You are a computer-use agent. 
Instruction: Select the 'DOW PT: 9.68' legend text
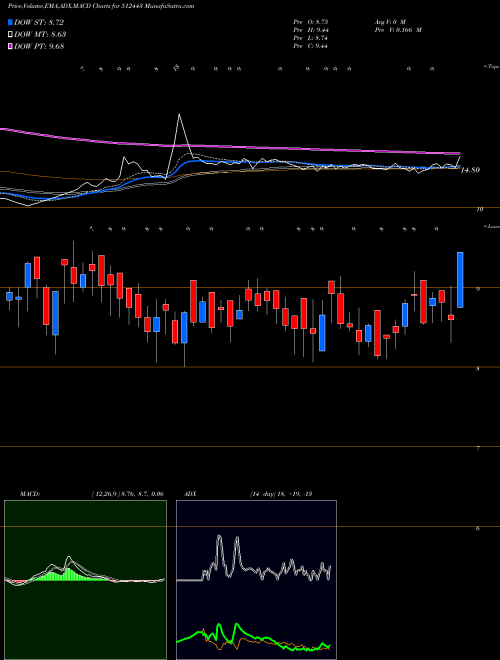point(39,46)
